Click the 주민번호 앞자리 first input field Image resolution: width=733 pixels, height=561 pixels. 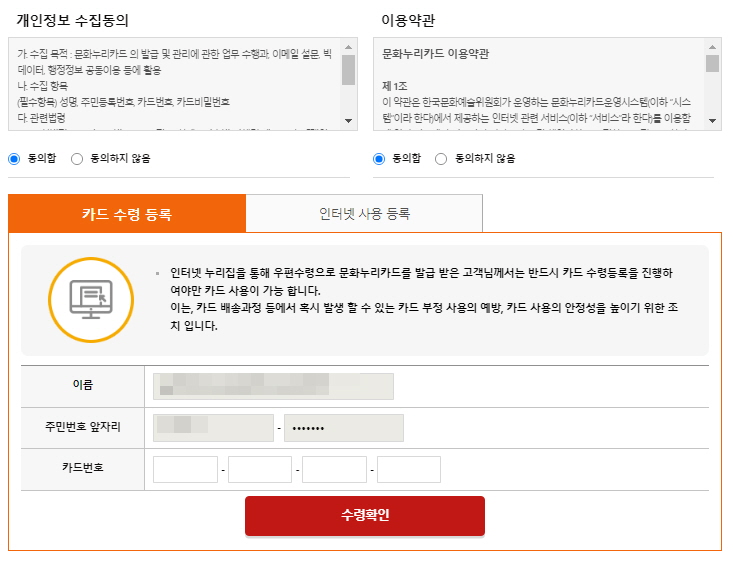(x=213, y=428)
